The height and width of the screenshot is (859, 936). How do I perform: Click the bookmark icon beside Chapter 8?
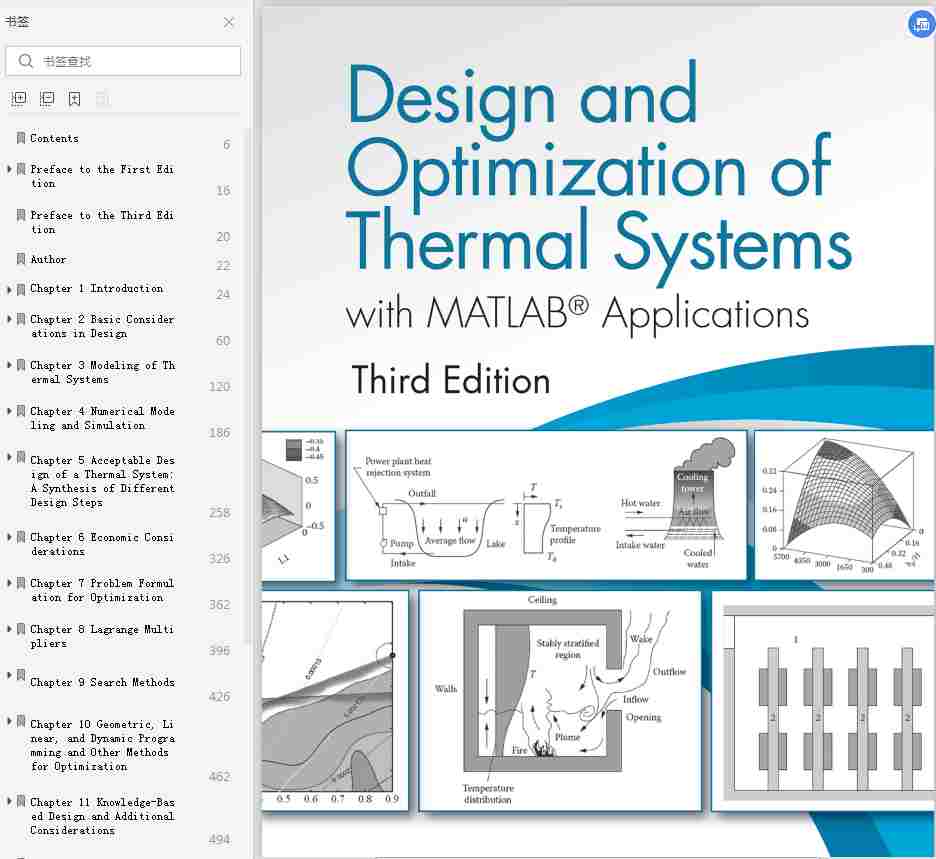point(21,629)
